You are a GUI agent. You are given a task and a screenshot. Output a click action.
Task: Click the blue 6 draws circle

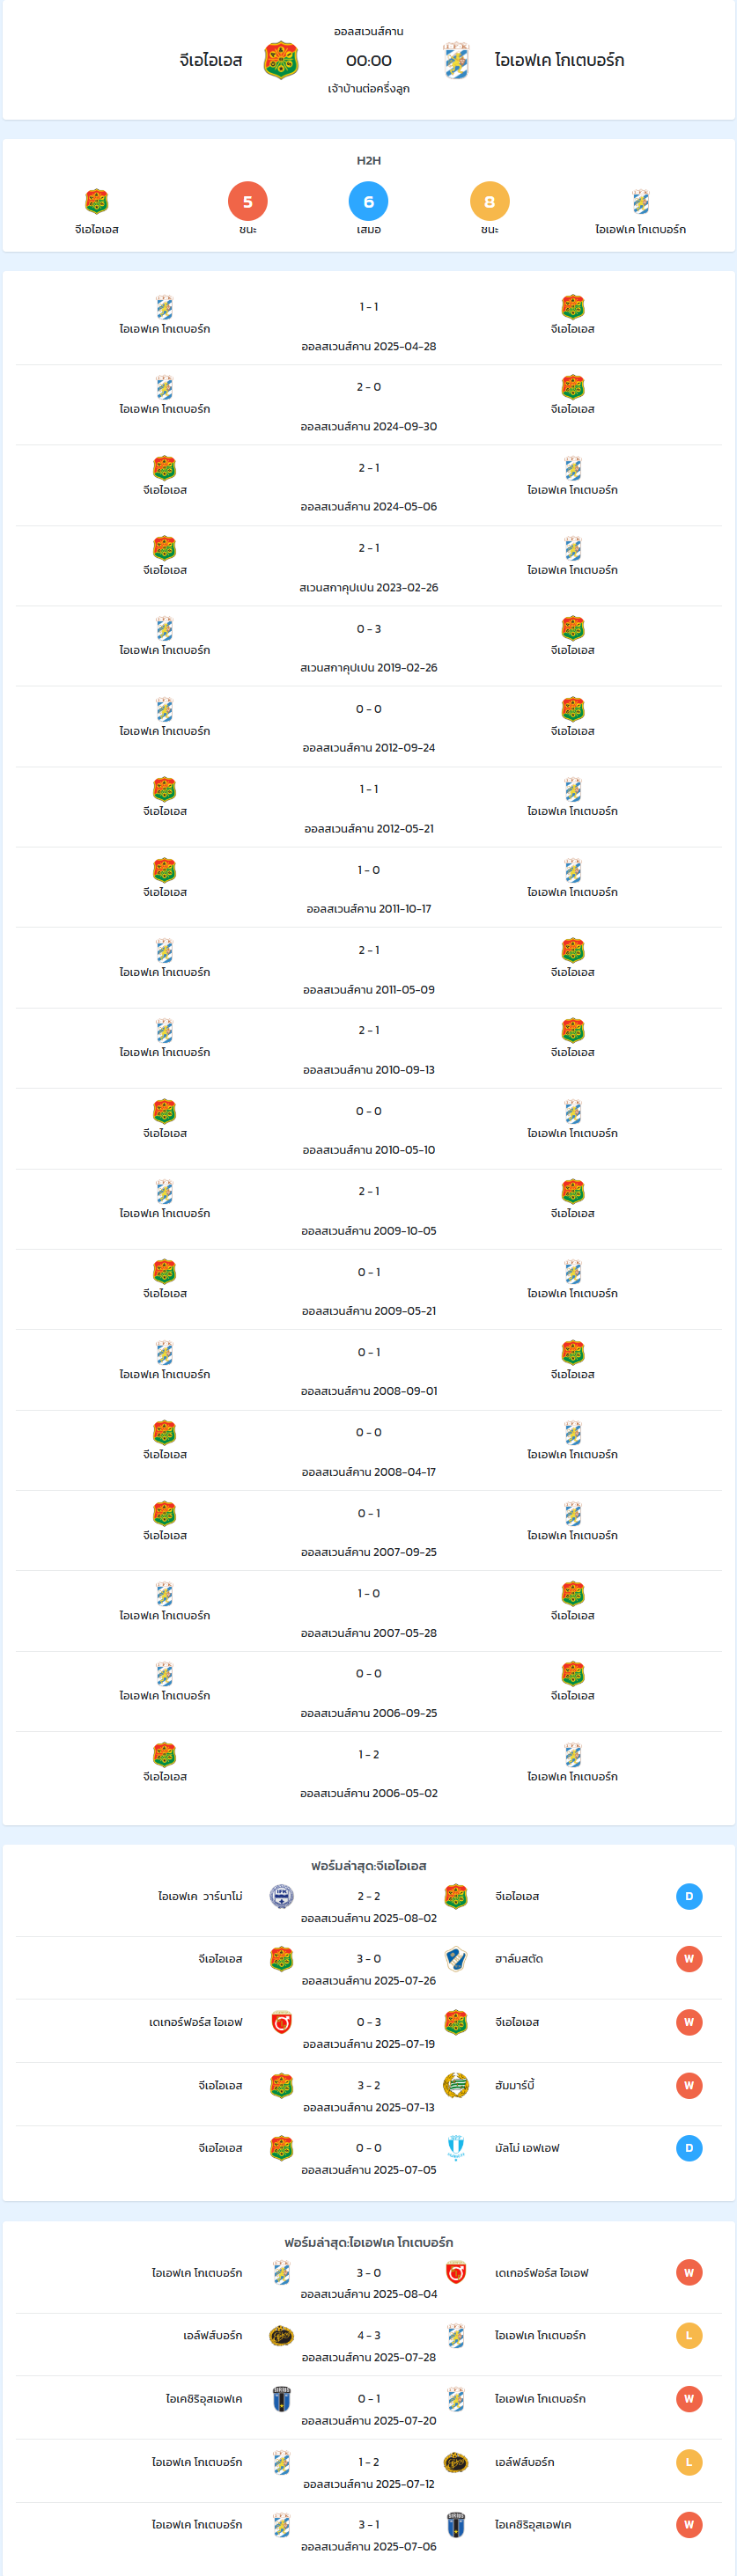pyautogui.click(x=369, y=201)
